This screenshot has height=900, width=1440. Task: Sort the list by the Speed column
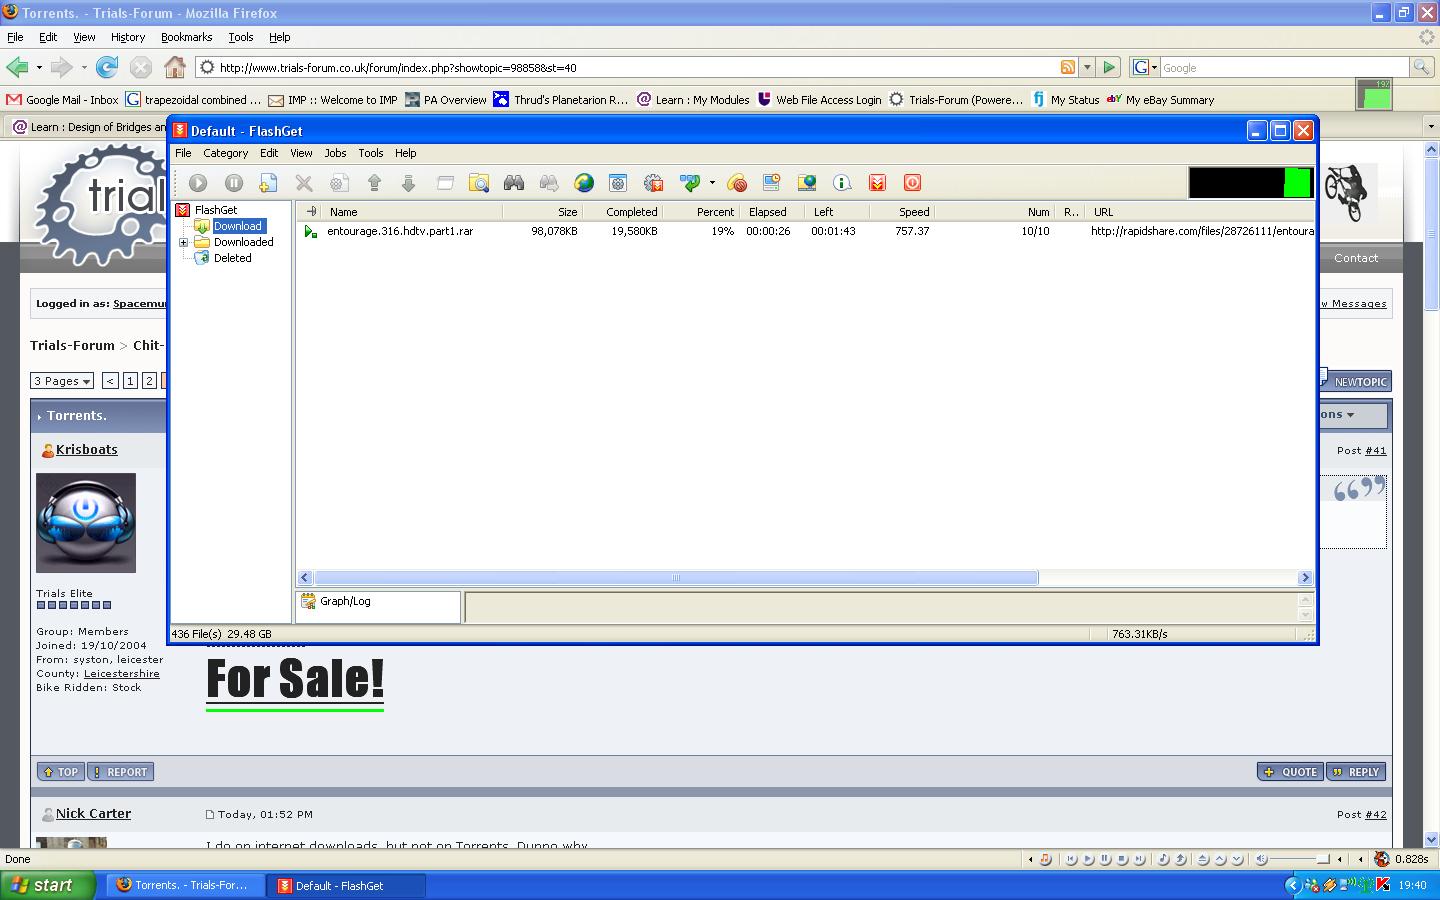[901, 212]
